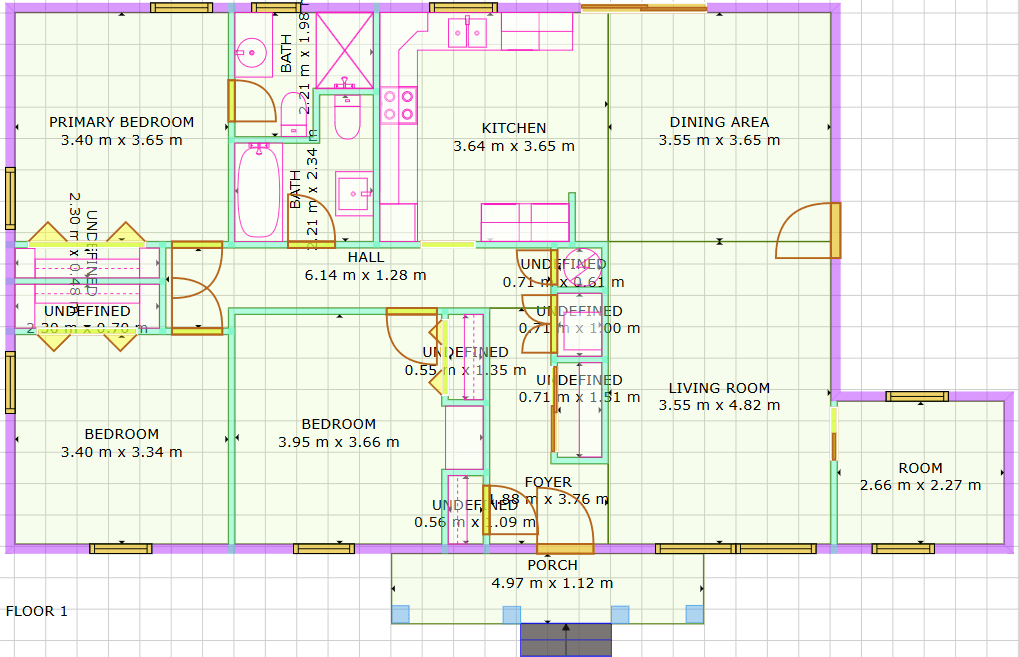Click the 3.64 m x 3.65 m dimension

514,146
